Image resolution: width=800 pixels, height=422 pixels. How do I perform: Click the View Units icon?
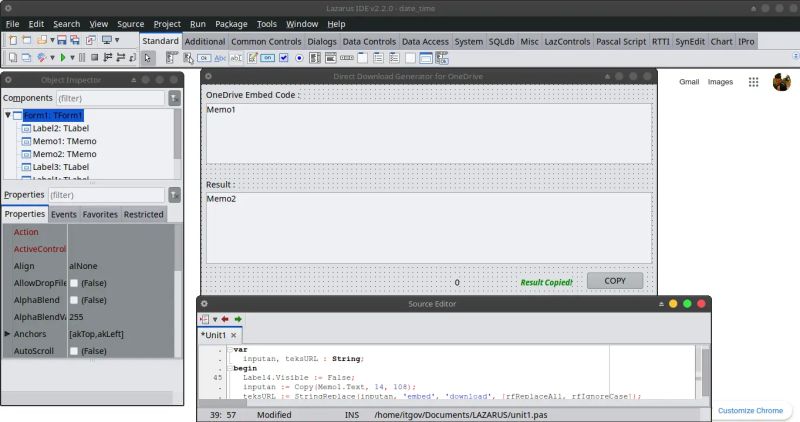[x=13, y=58]
